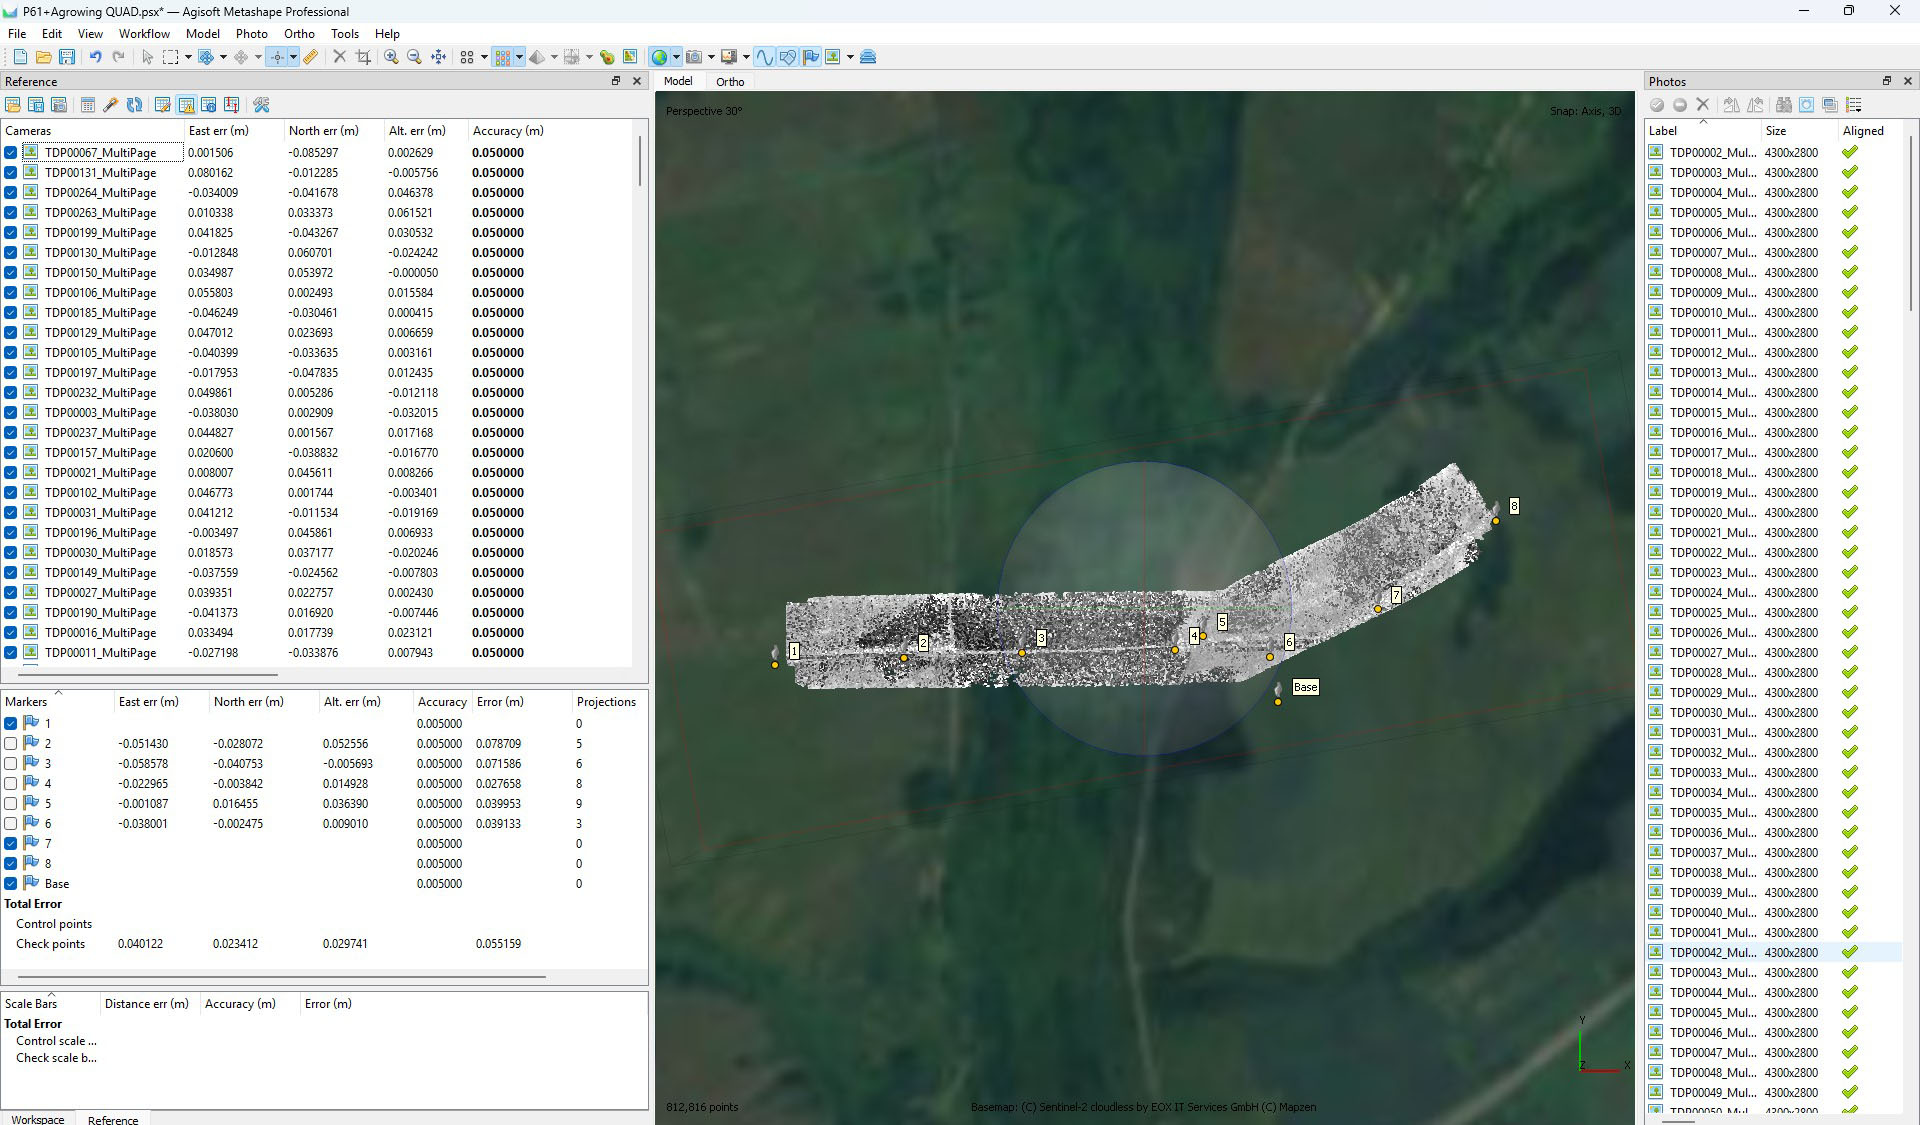
Task: Click Remove Cameras X icon in Photos pane
Action: (1703, 105)
